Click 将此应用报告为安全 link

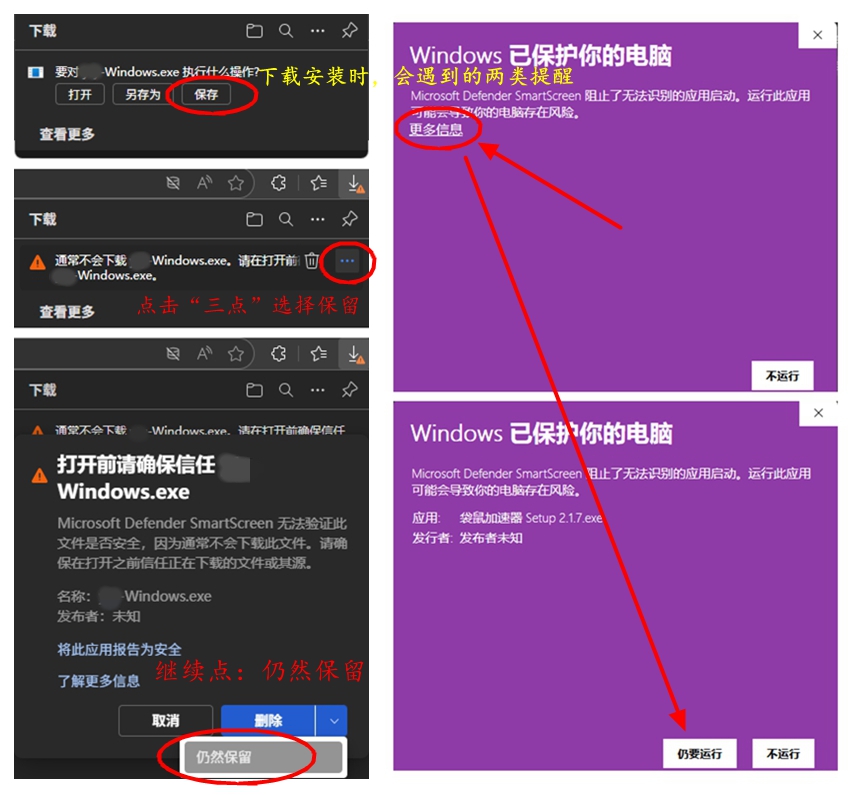pos(119,649)
